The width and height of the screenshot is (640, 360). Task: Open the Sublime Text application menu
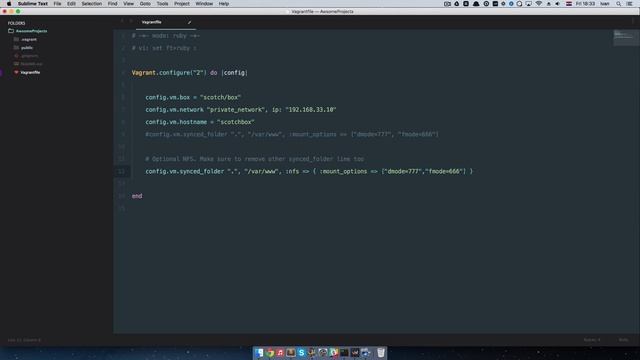point(33,4)
